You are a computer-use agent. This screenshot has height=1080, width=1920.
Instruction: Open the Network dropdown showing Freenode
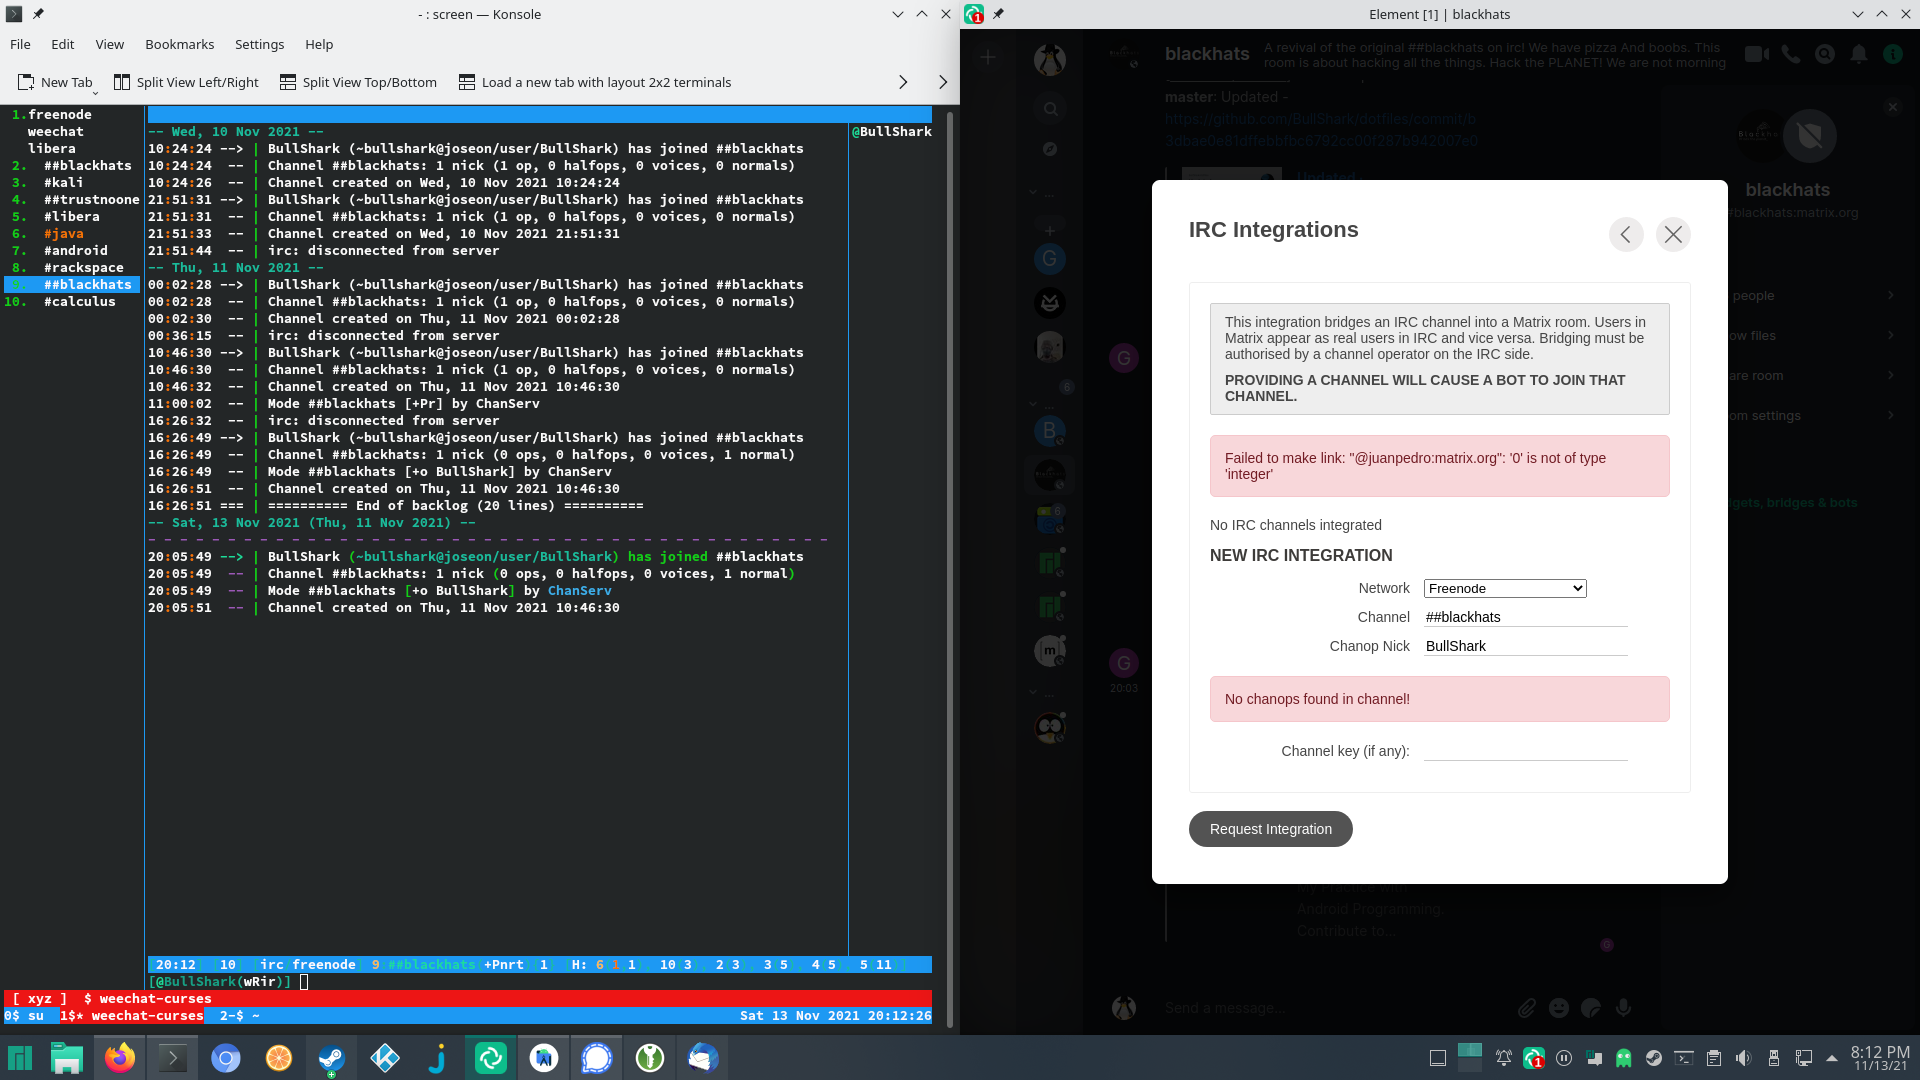coord(1504,588)
